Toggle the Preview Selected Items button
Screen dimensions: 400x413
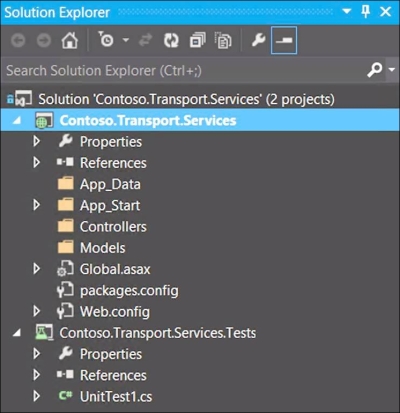(284, 40)
